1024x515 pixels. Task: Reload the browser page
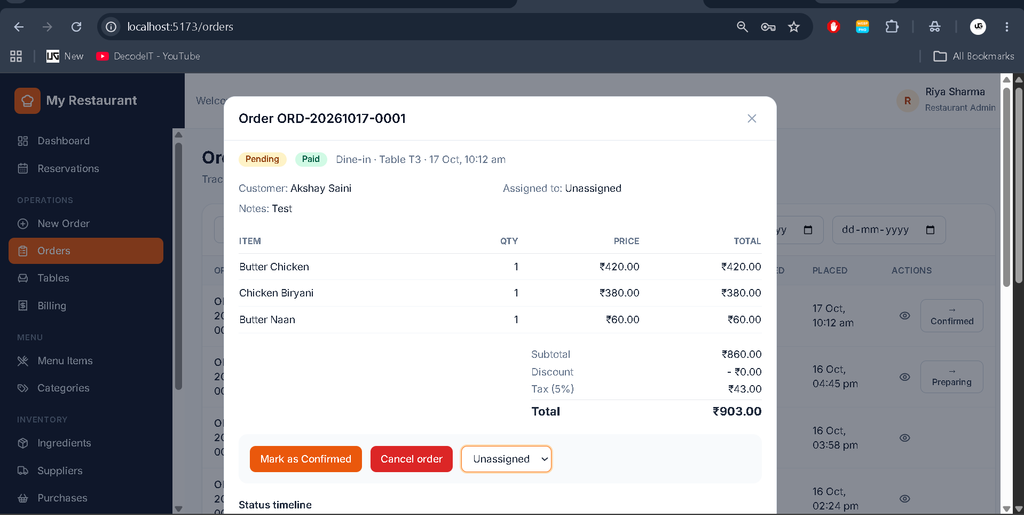76,27
